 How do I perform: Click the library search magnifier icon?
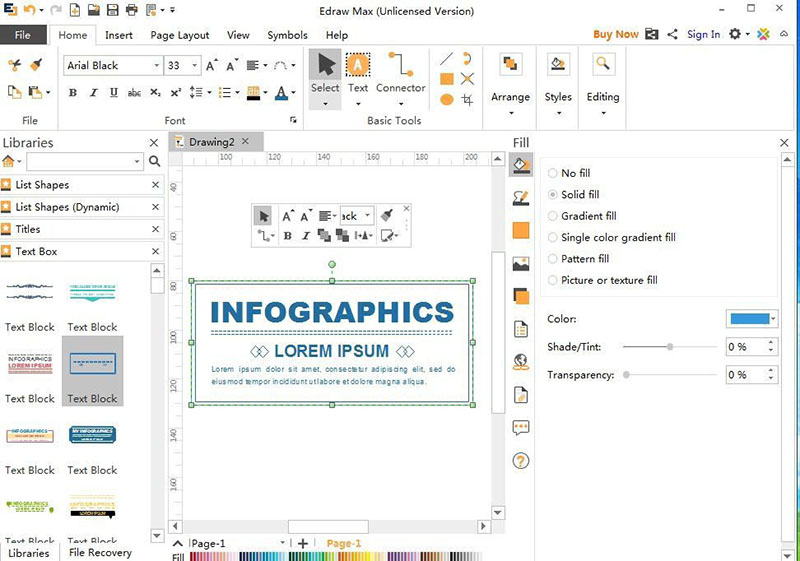tap(154, 162)
